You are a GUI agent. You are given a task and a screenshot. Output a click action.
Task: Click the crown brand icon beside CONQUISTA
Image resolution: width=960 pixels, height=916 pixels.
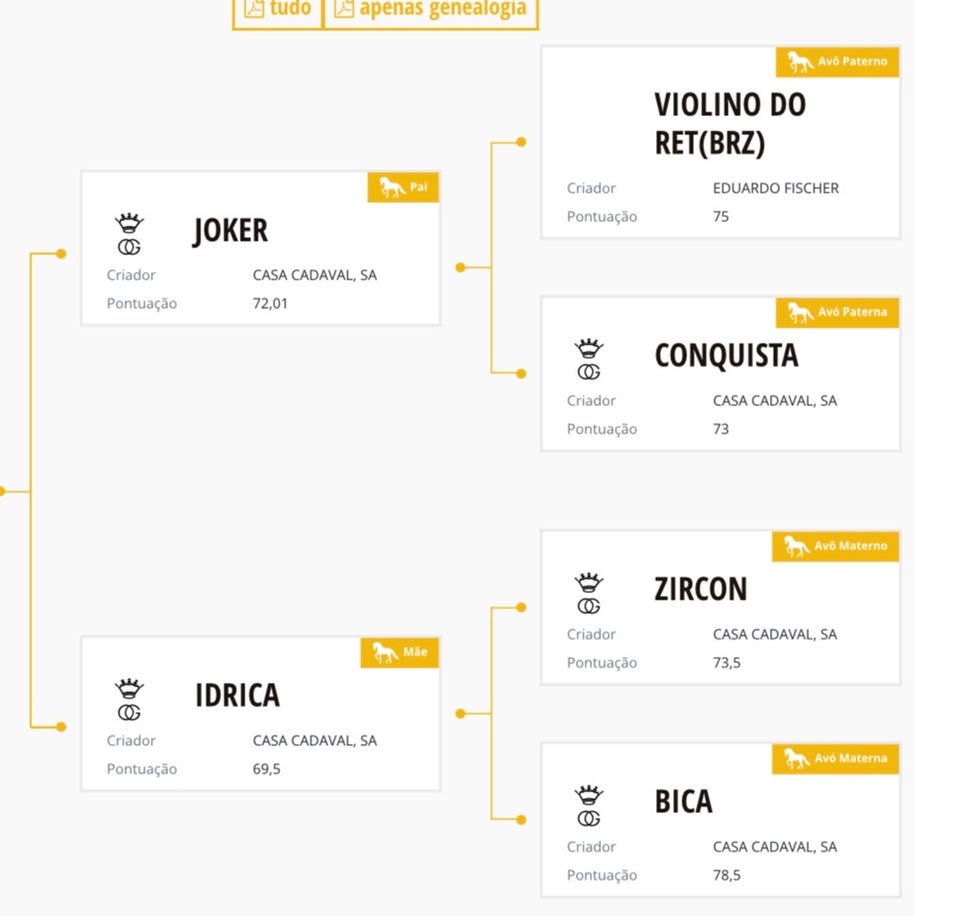coord(589,360)
